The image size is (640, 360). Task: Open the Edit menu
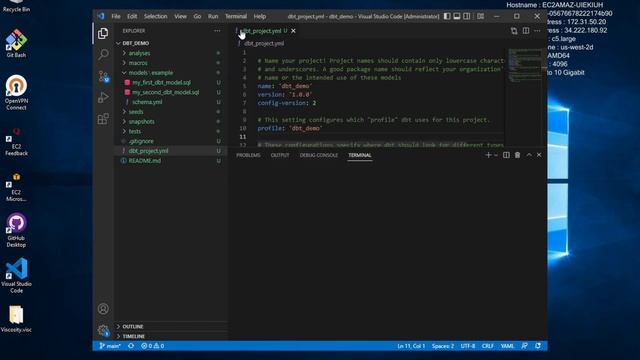(x=132, y=16)
